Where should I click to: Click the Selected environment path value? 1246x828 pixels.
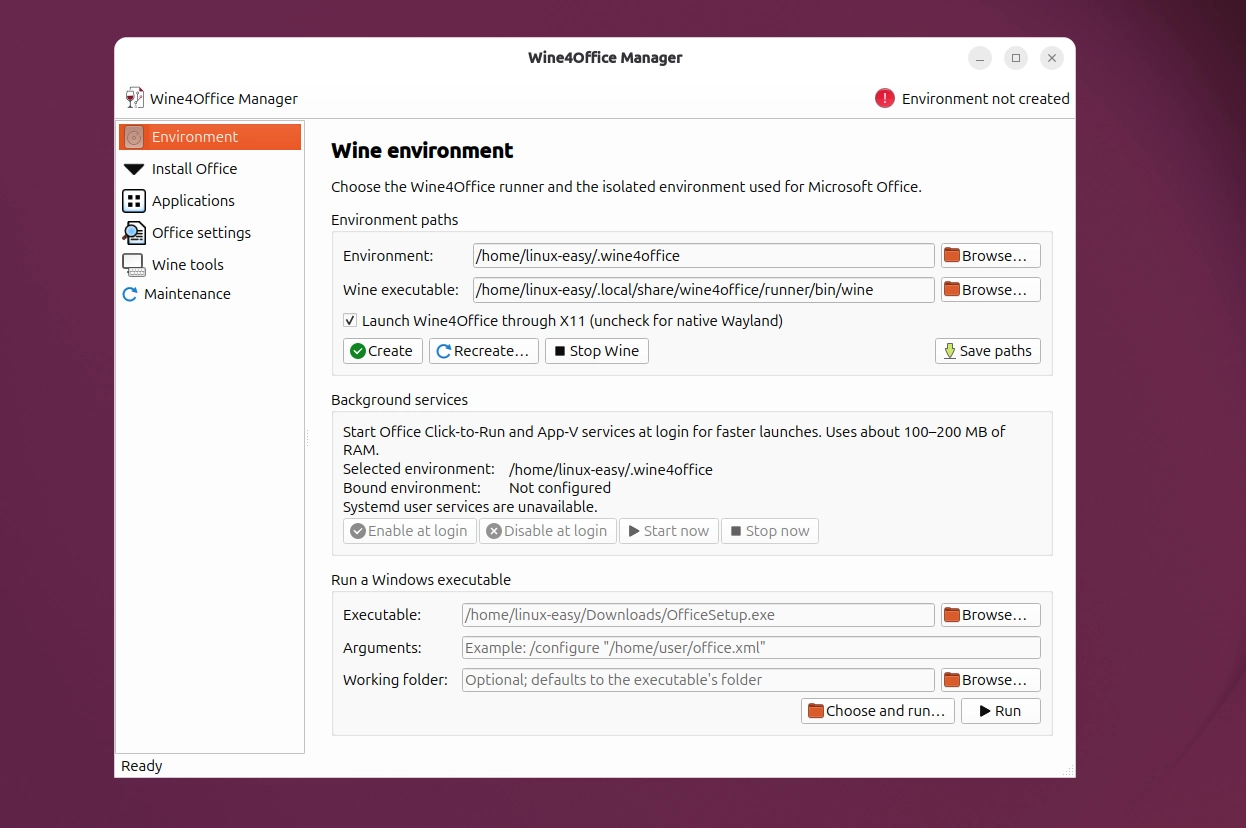[610, 469]
